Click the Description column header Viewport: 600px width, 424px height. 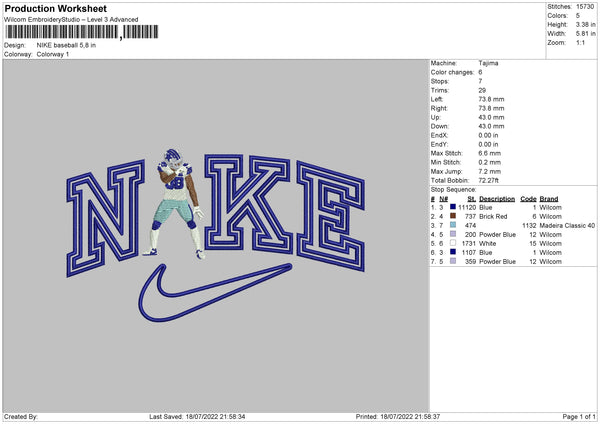point(497,199)
